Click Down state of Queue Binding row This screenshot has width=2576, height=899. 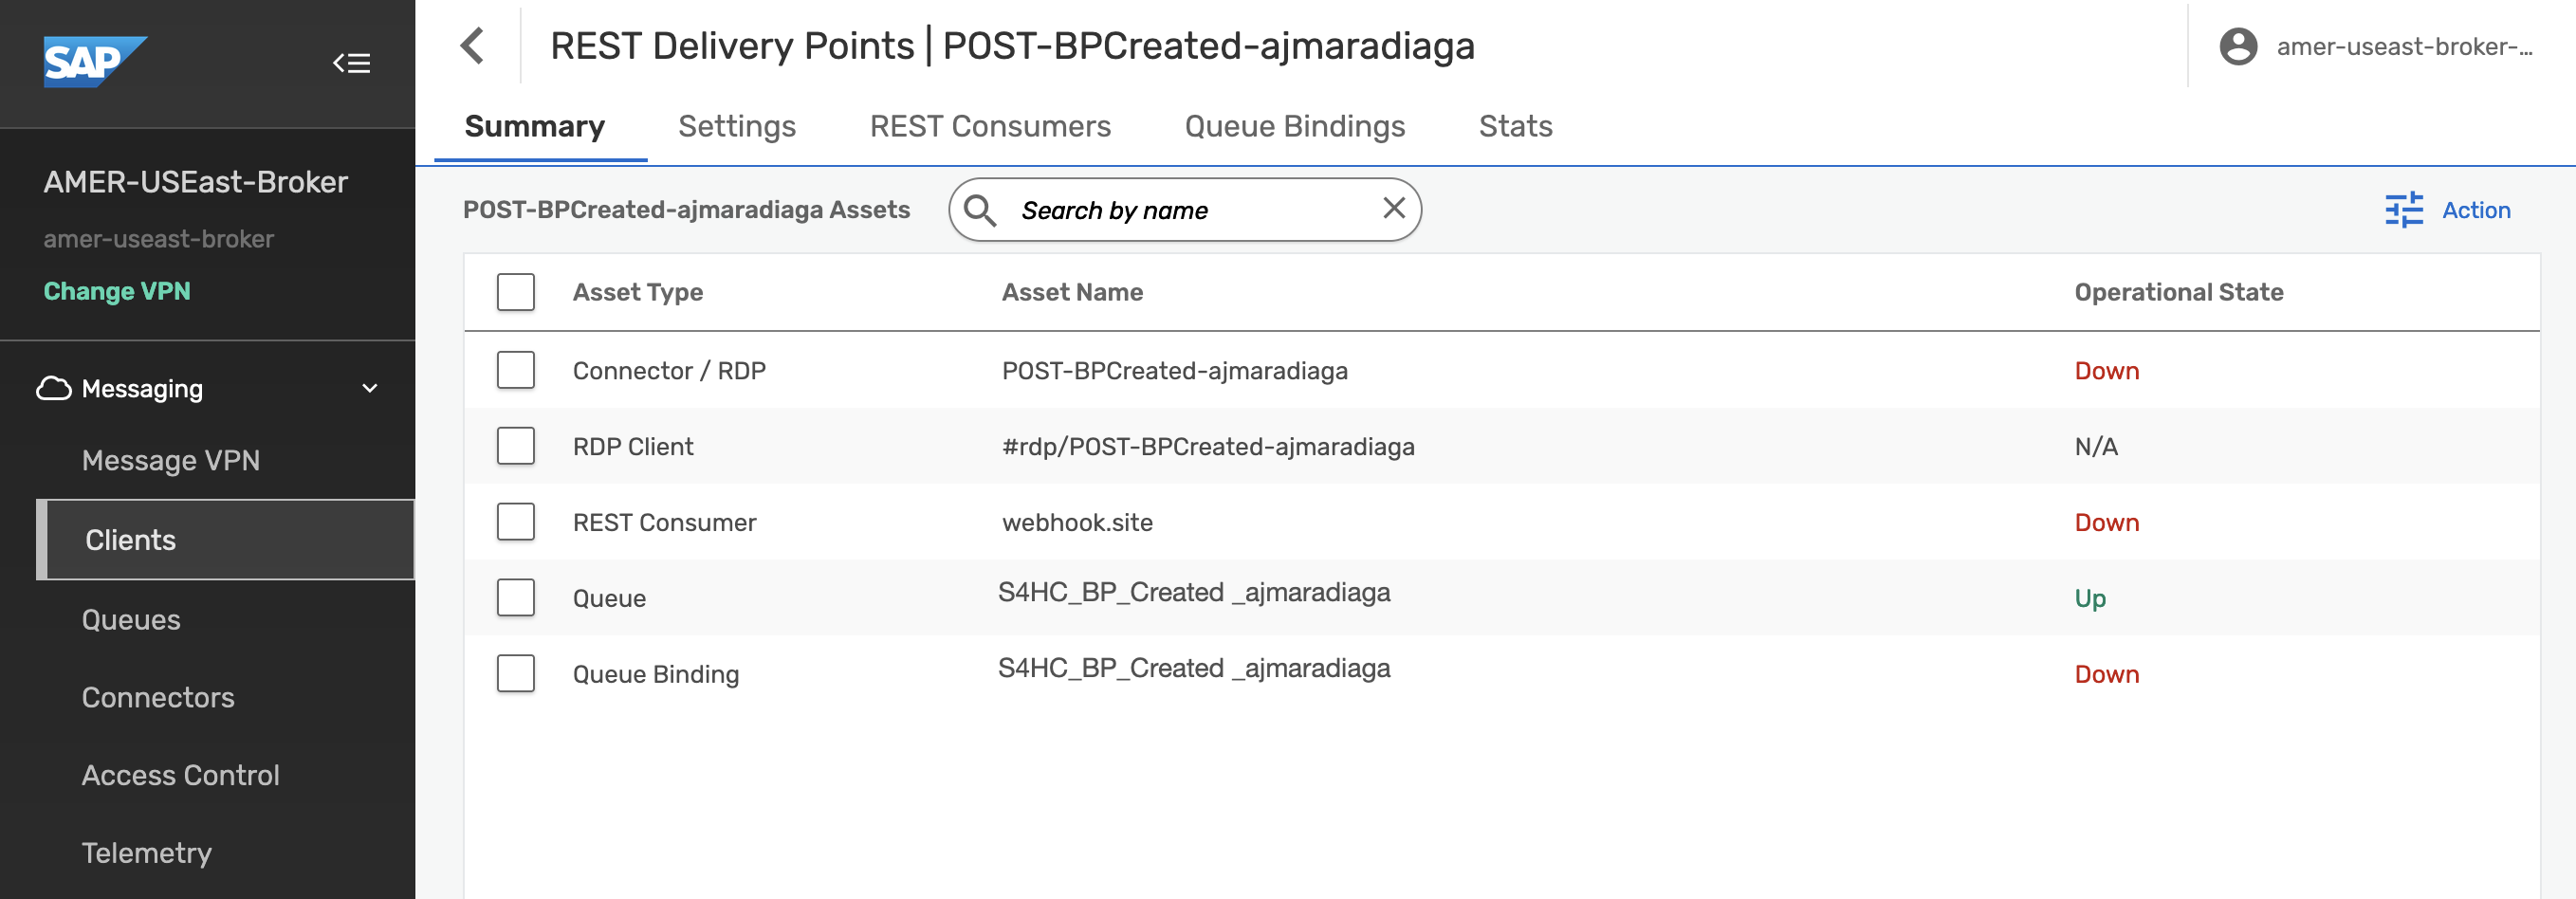tap(2107, 675)
